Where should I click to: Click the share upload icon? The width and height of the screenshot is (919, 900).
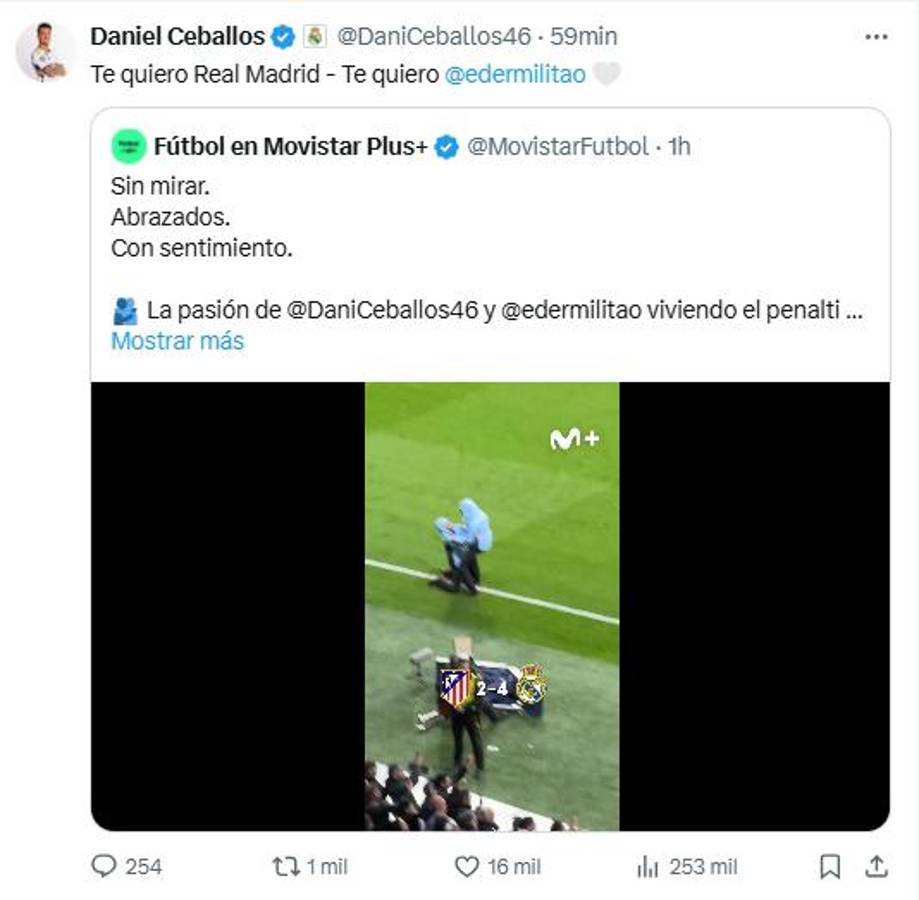click(876, 866)
